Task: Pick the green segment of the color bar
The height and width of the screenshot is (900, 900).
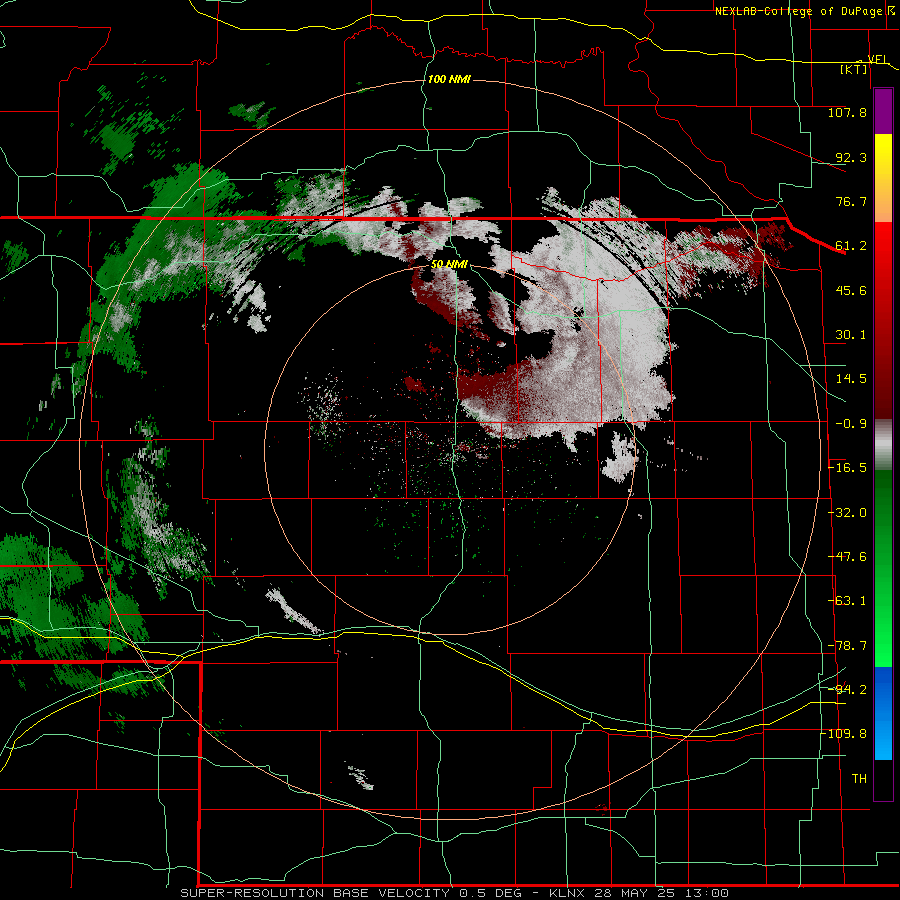Action: (883, 568)
